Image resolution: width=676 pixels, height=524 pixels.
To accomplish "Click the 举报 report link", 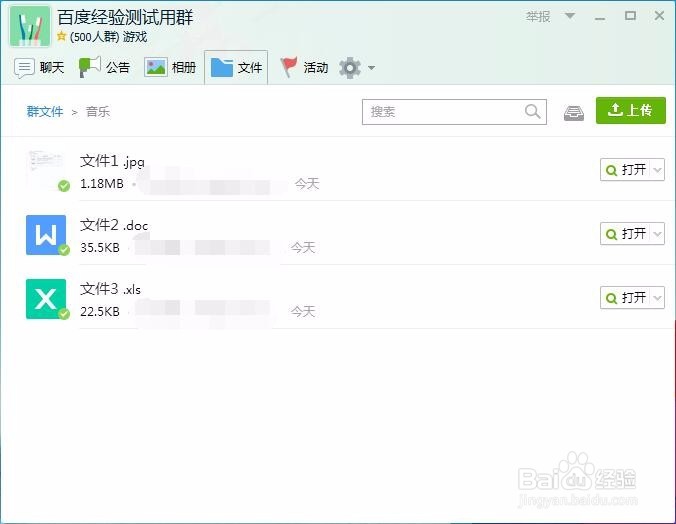I will pos(538,16).
